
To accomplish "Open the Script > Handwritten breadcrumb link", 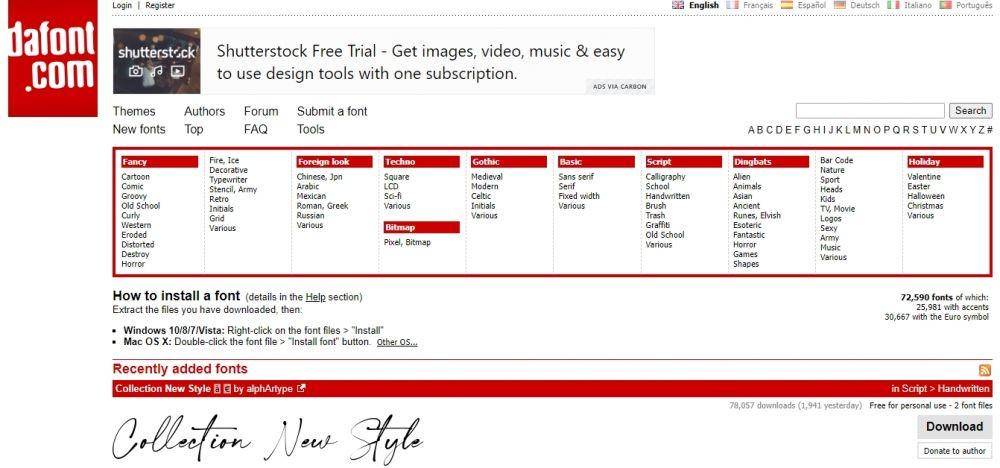I will [946, 388].
